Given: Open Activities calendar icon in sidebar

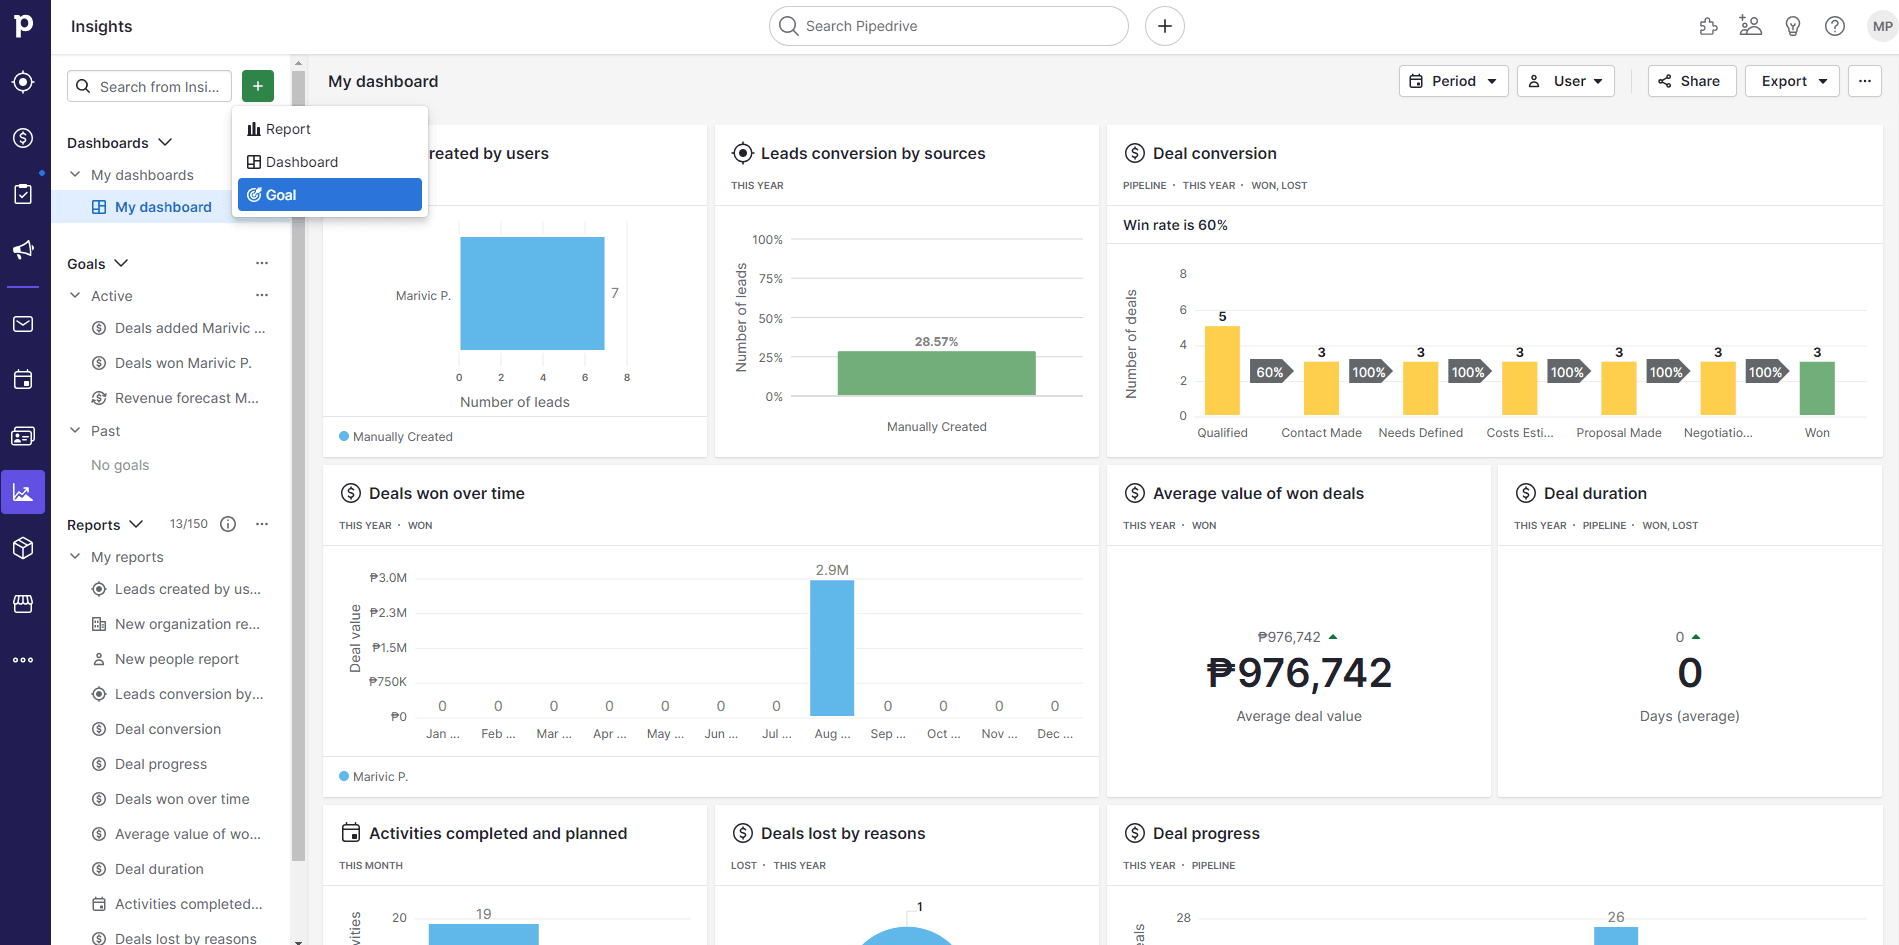Looking at the screenshot, I should [23, 380].
